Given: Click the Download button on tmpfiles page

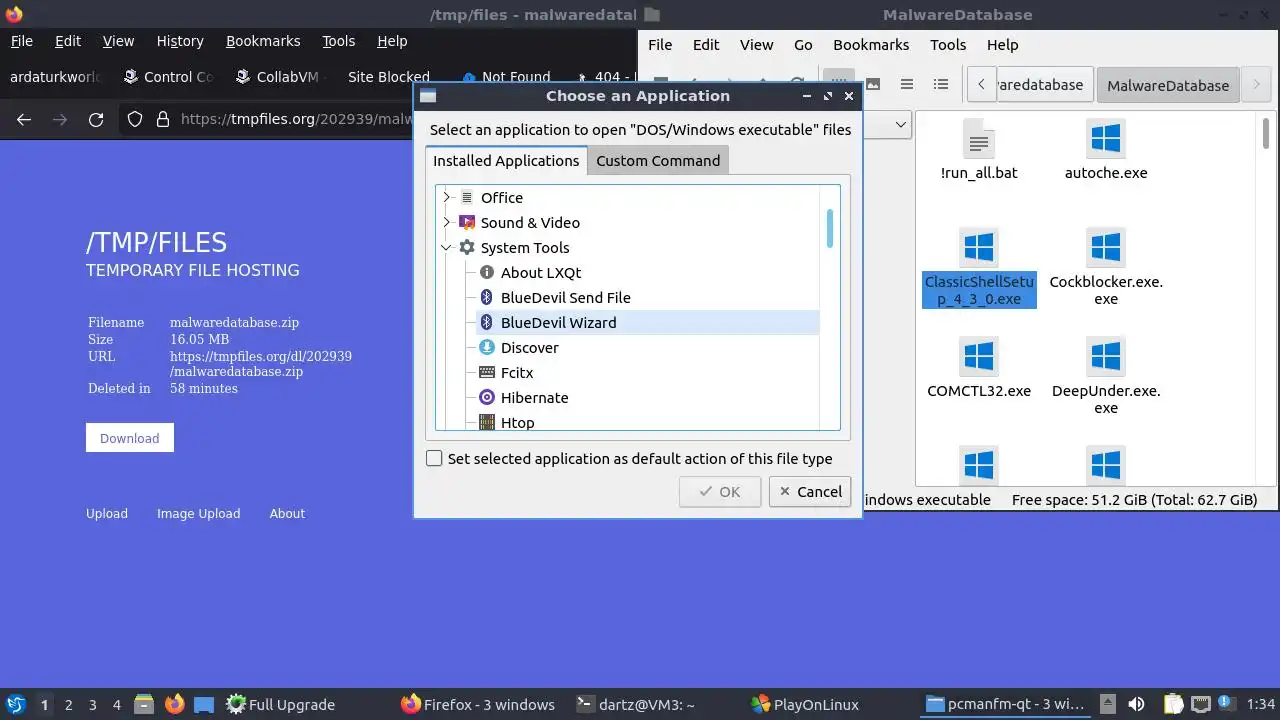Looking at the screenshot, I should (129, 438).
